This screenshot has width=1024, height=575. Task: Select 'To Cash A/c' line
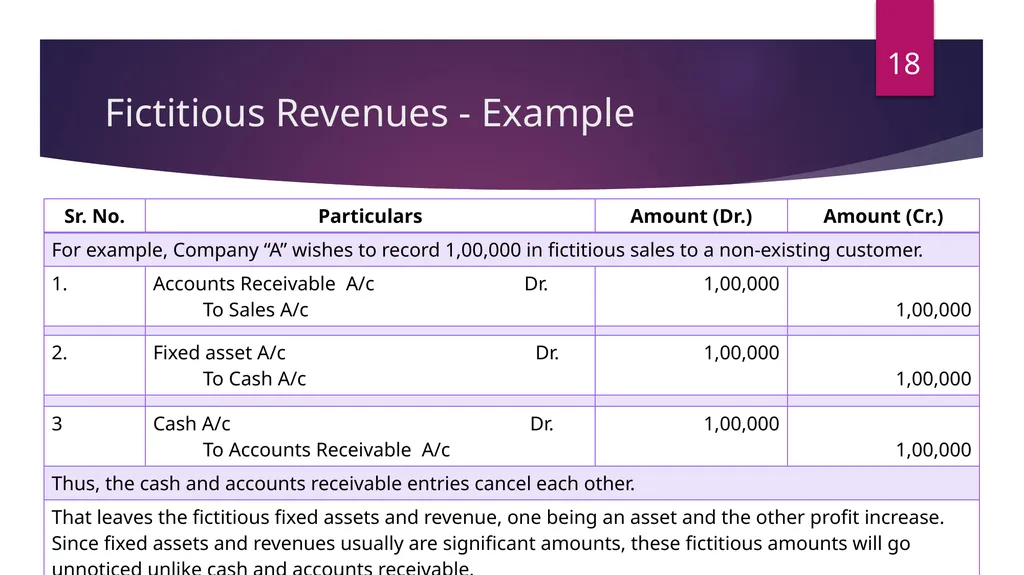pos(254,379)
